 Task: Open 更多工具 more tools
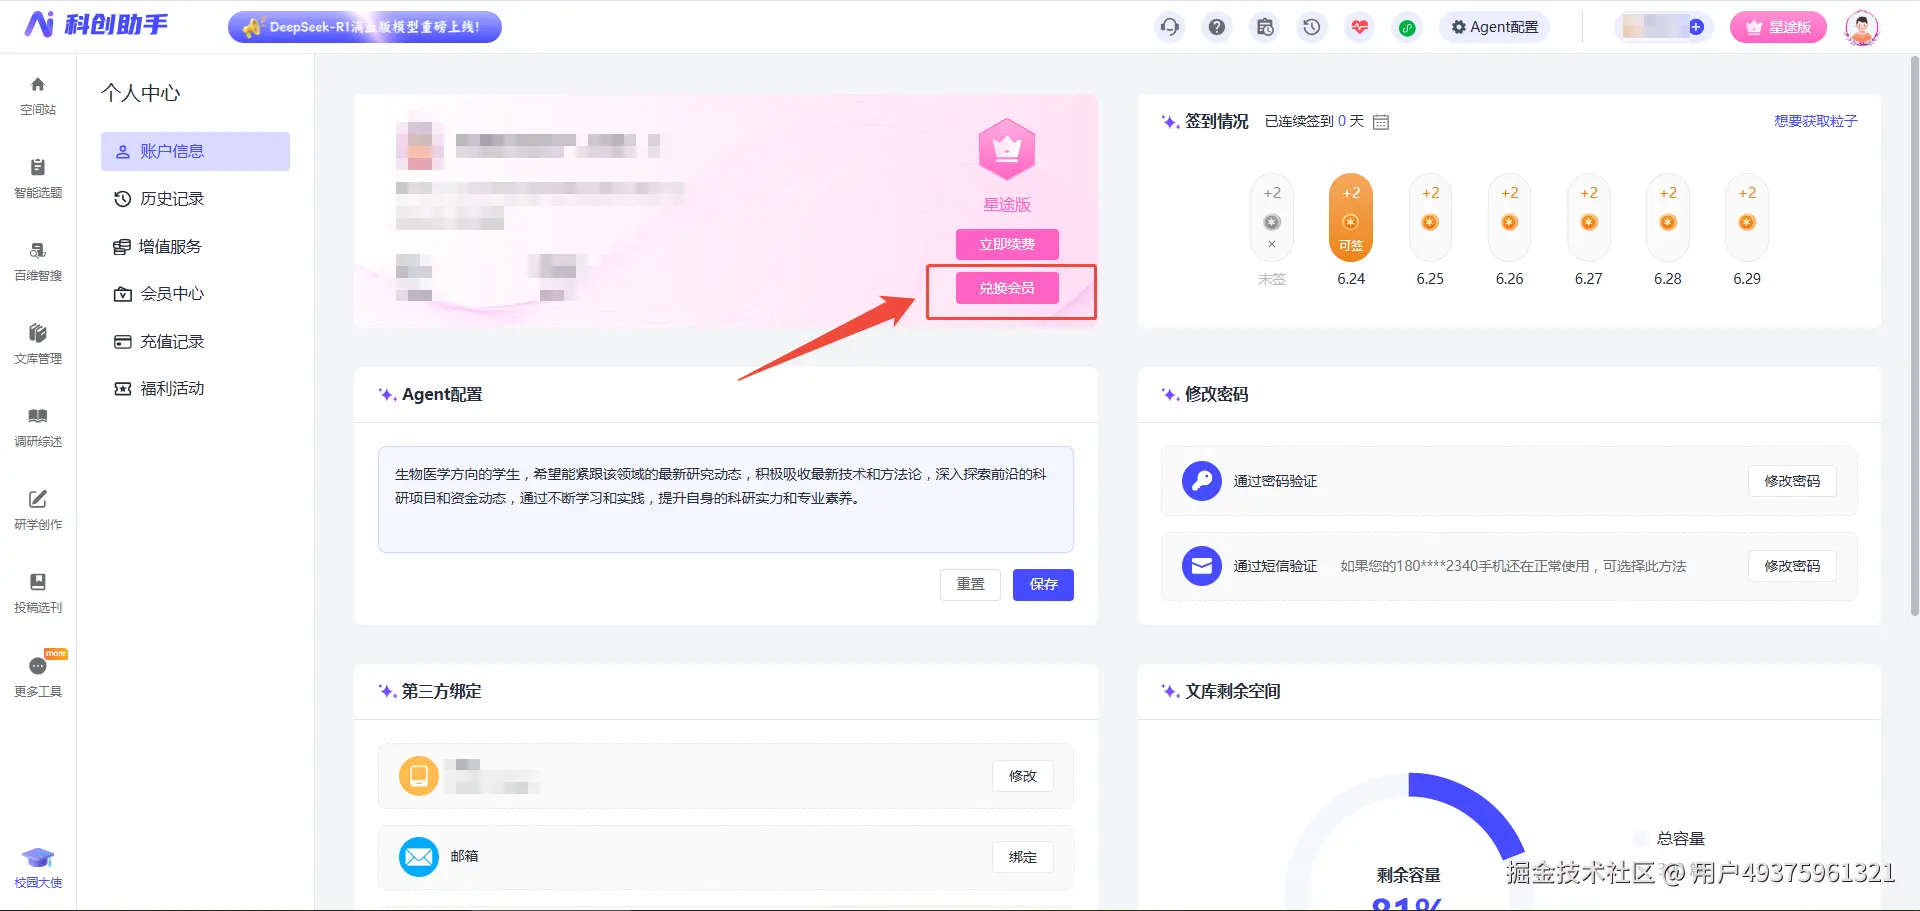(x=38, y=676)
